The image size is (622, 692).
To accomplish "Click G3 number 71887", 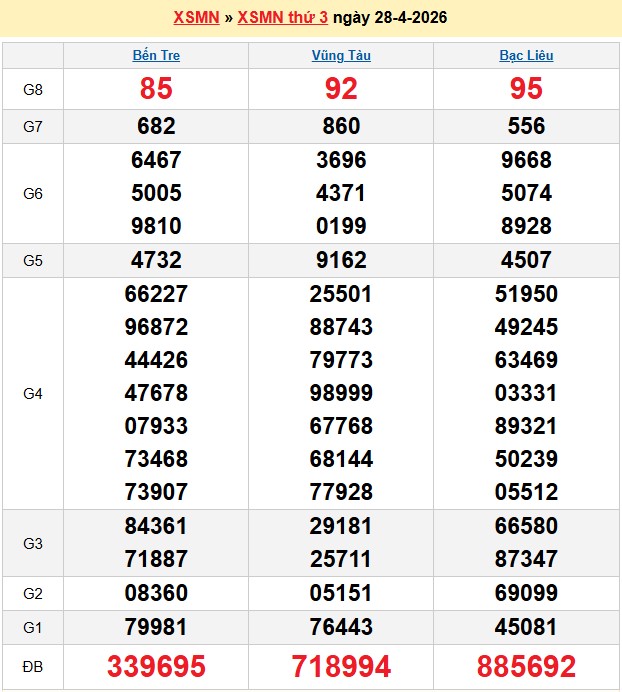I will coord(156,559).
